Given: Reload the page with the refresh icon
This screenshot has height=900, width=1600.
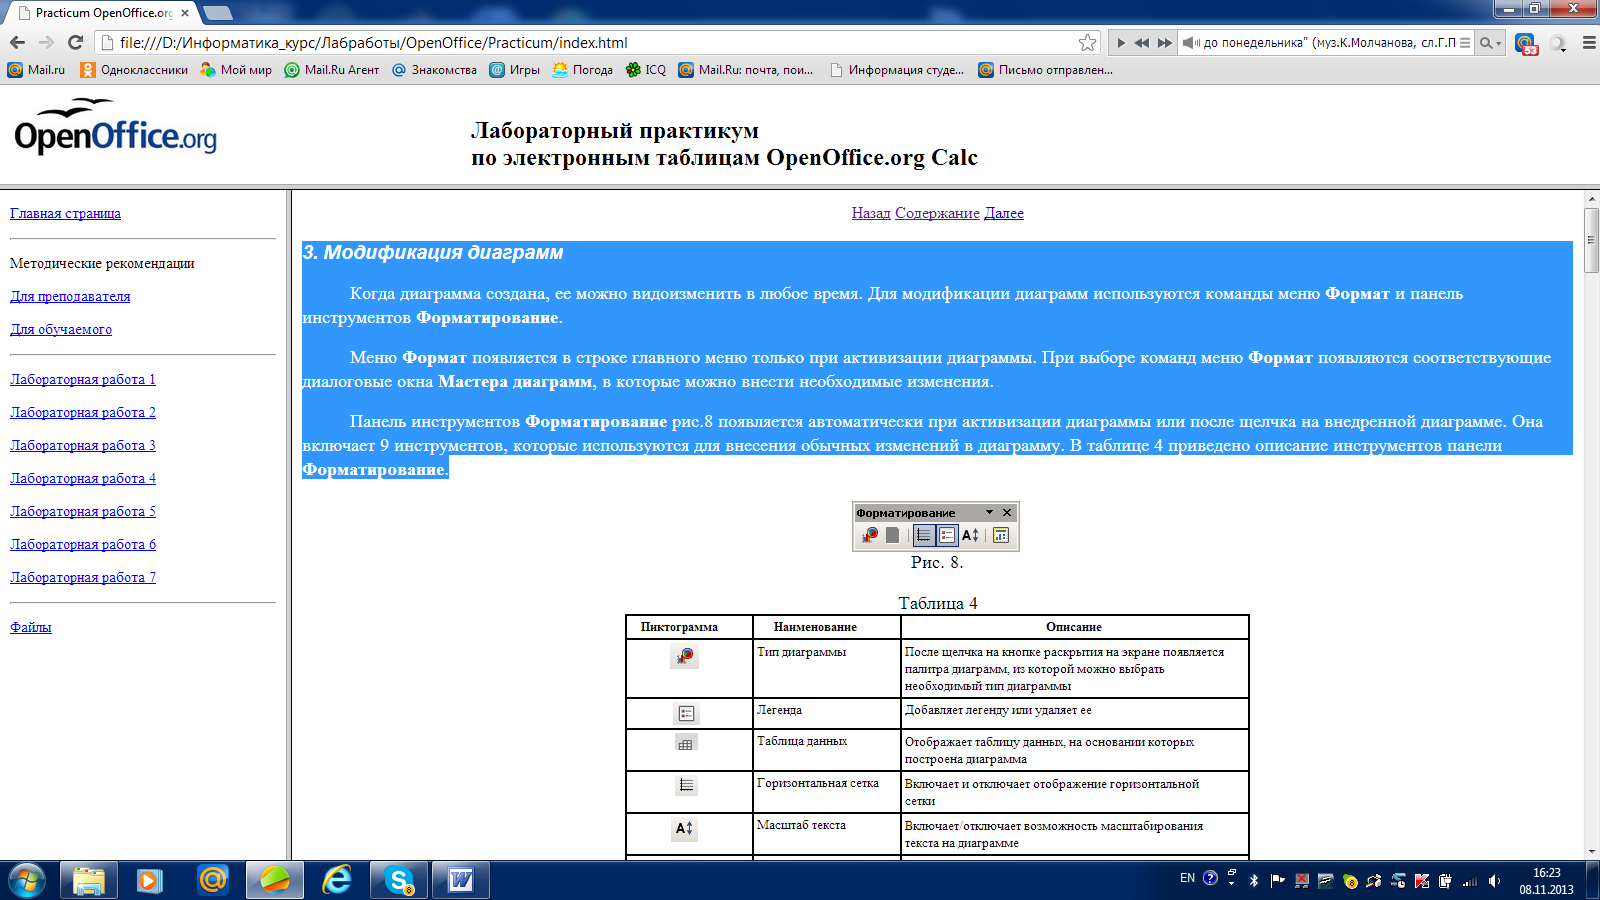Looking at the screenshot, I should point(75,42).
